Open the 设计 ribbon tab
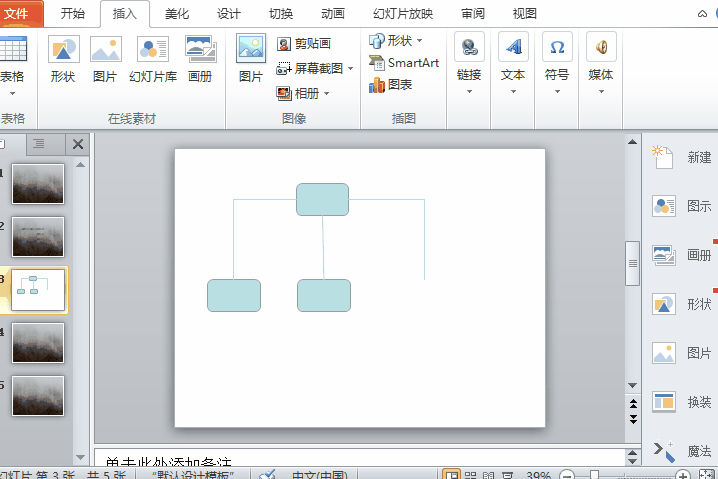This screenshot has height=479, width=718. pos(228,14)
